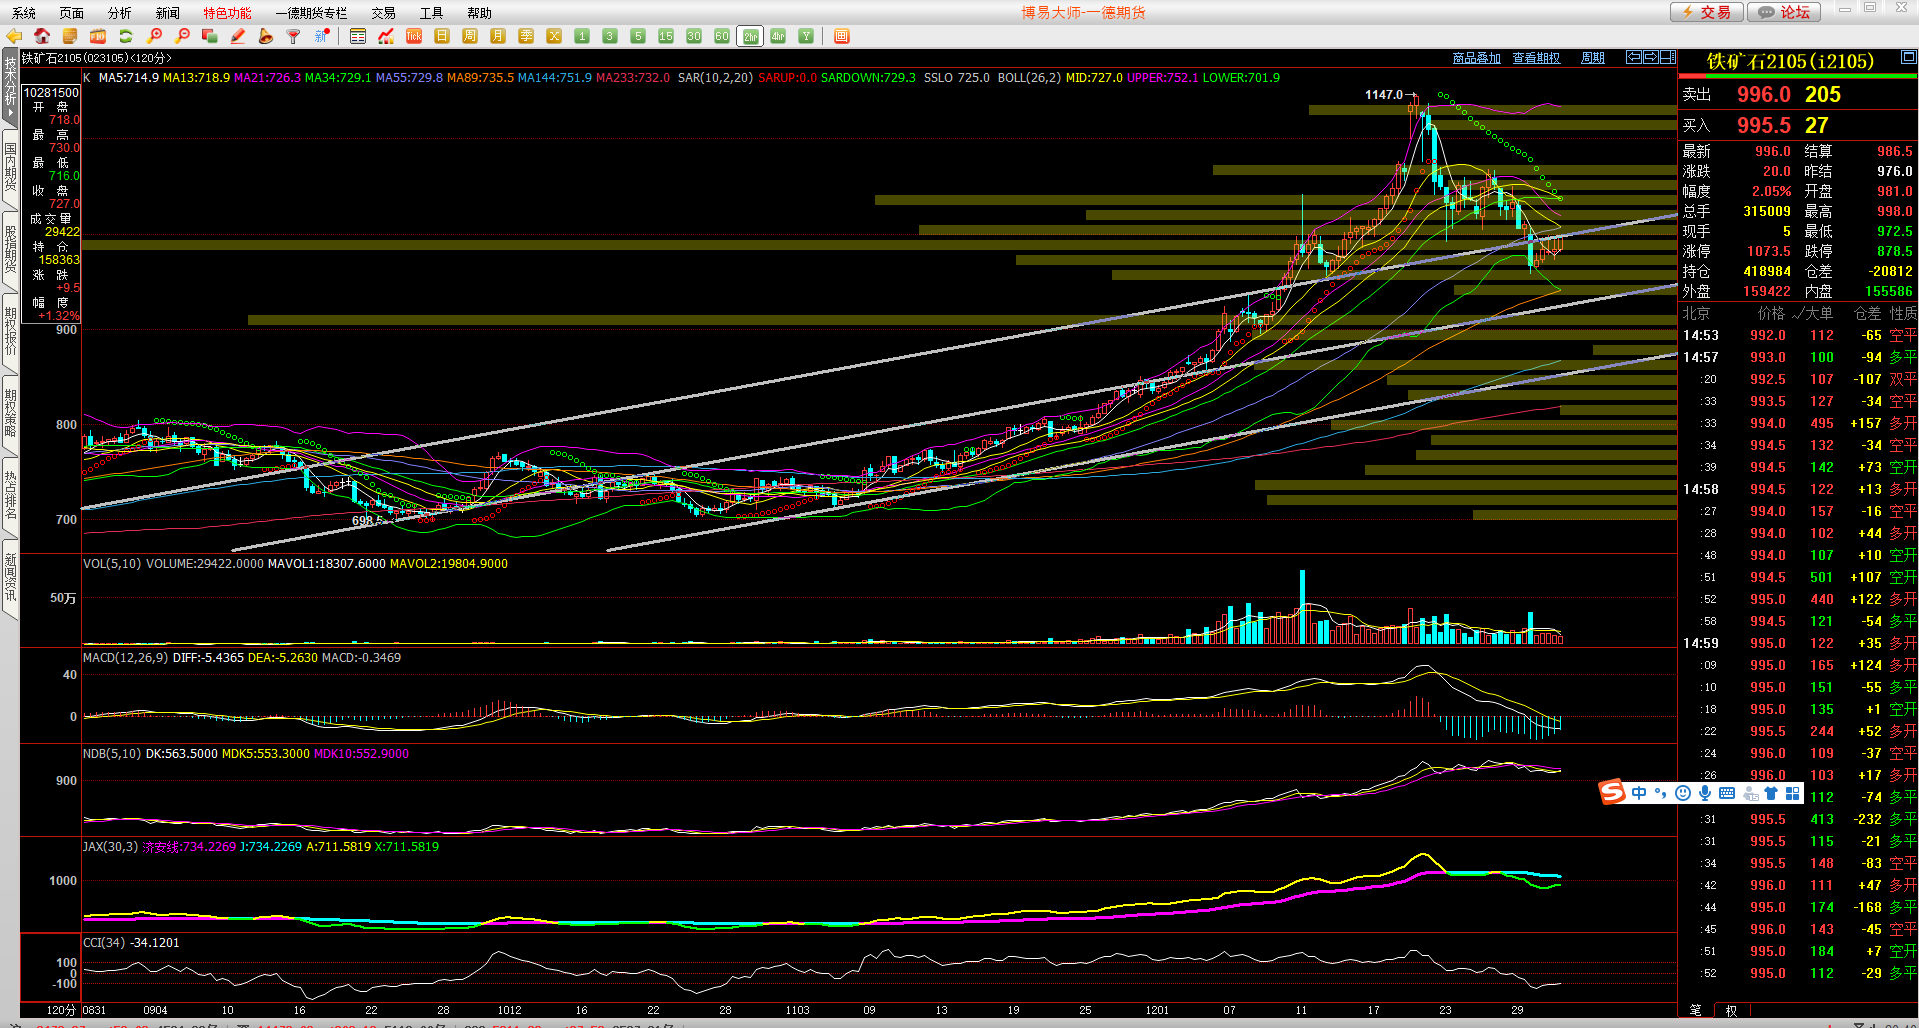Select the 期权策略 side tab

[10, 414]
